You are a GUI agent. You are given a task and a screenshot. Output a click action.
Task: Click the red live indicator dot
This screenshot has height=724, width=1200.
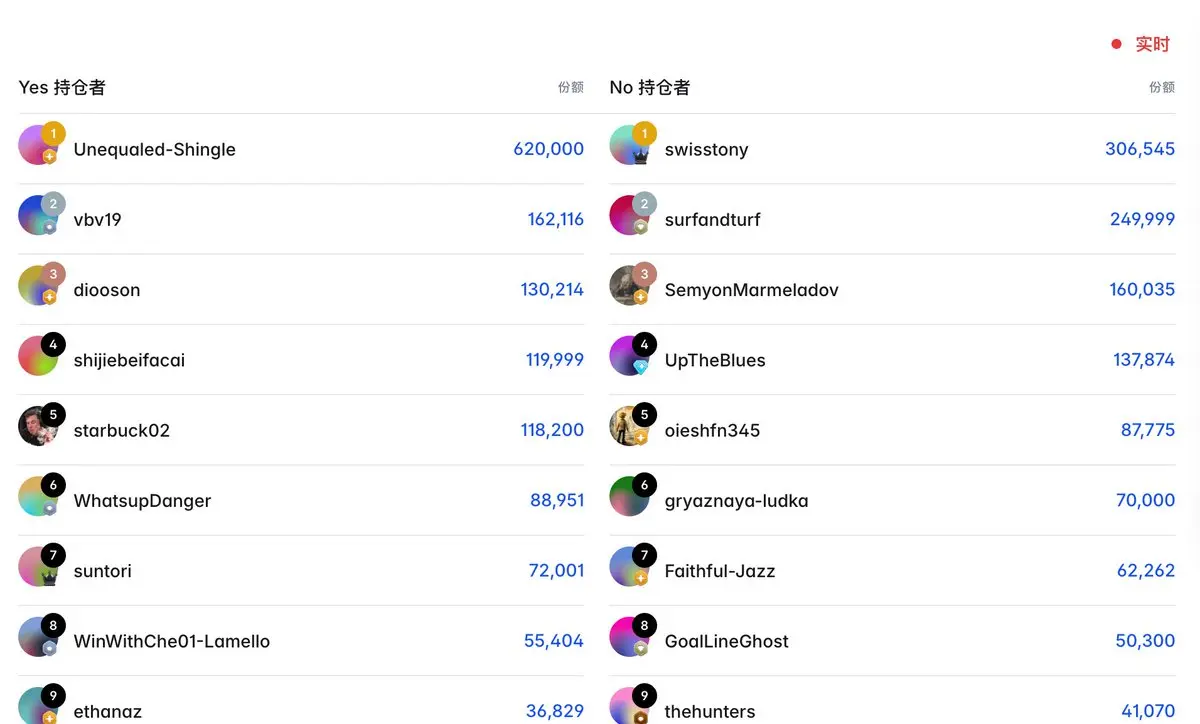click(x=1116, y=44)
